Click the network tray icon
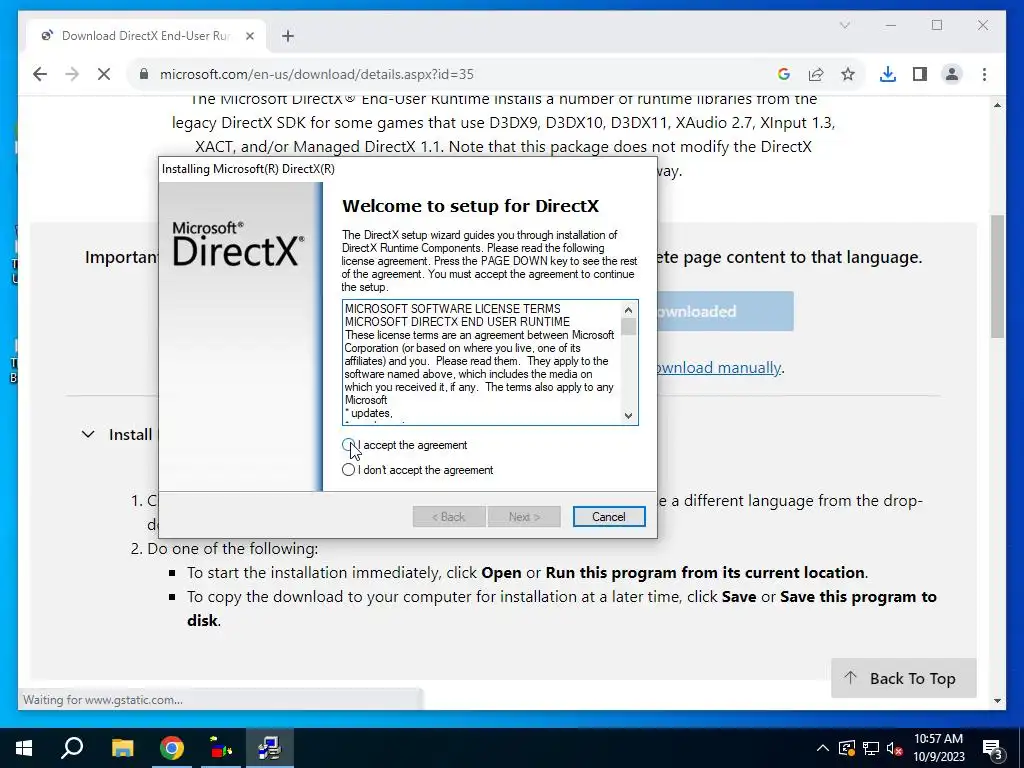Viewport: 1024px width, 768px height. pyautogui.click(x=871, y=748)
